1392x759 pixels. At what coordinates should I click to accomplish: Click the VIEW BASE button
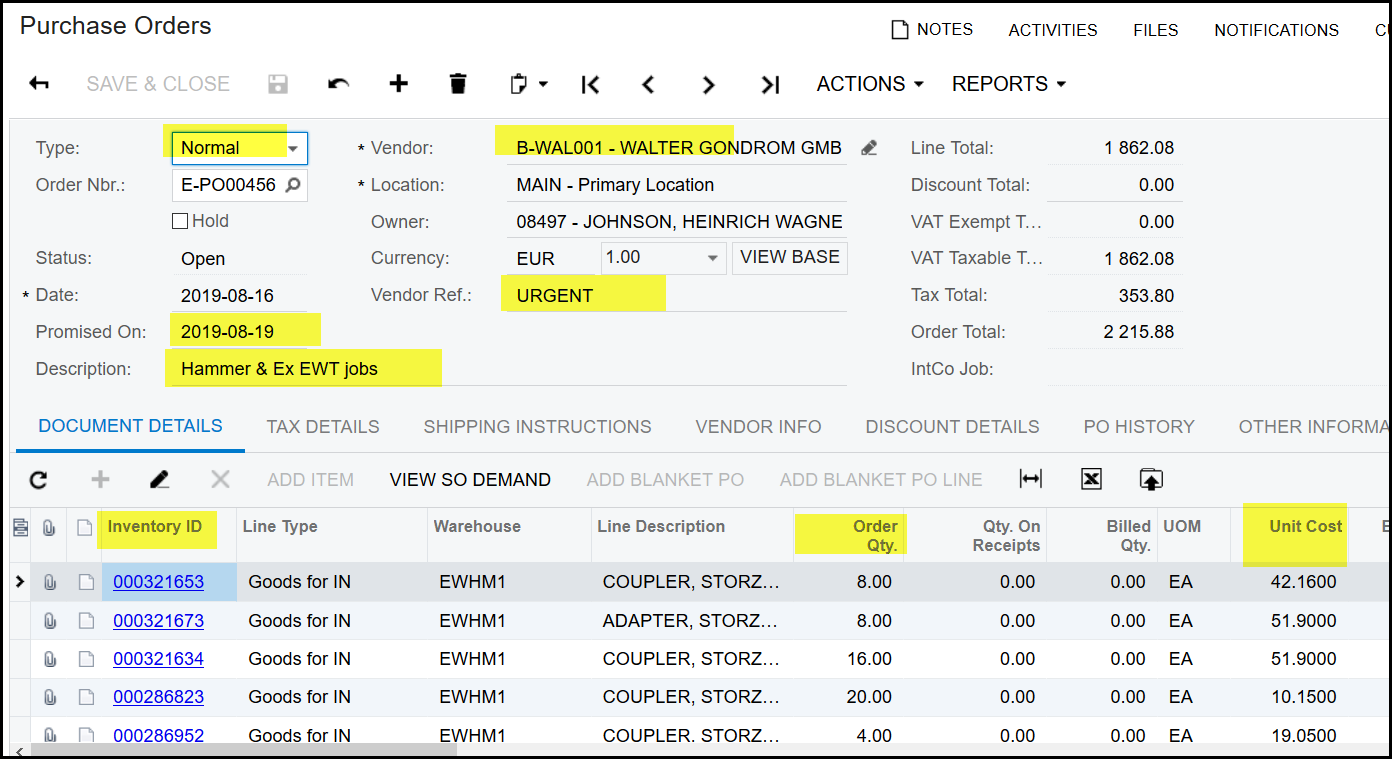(789, 257)
